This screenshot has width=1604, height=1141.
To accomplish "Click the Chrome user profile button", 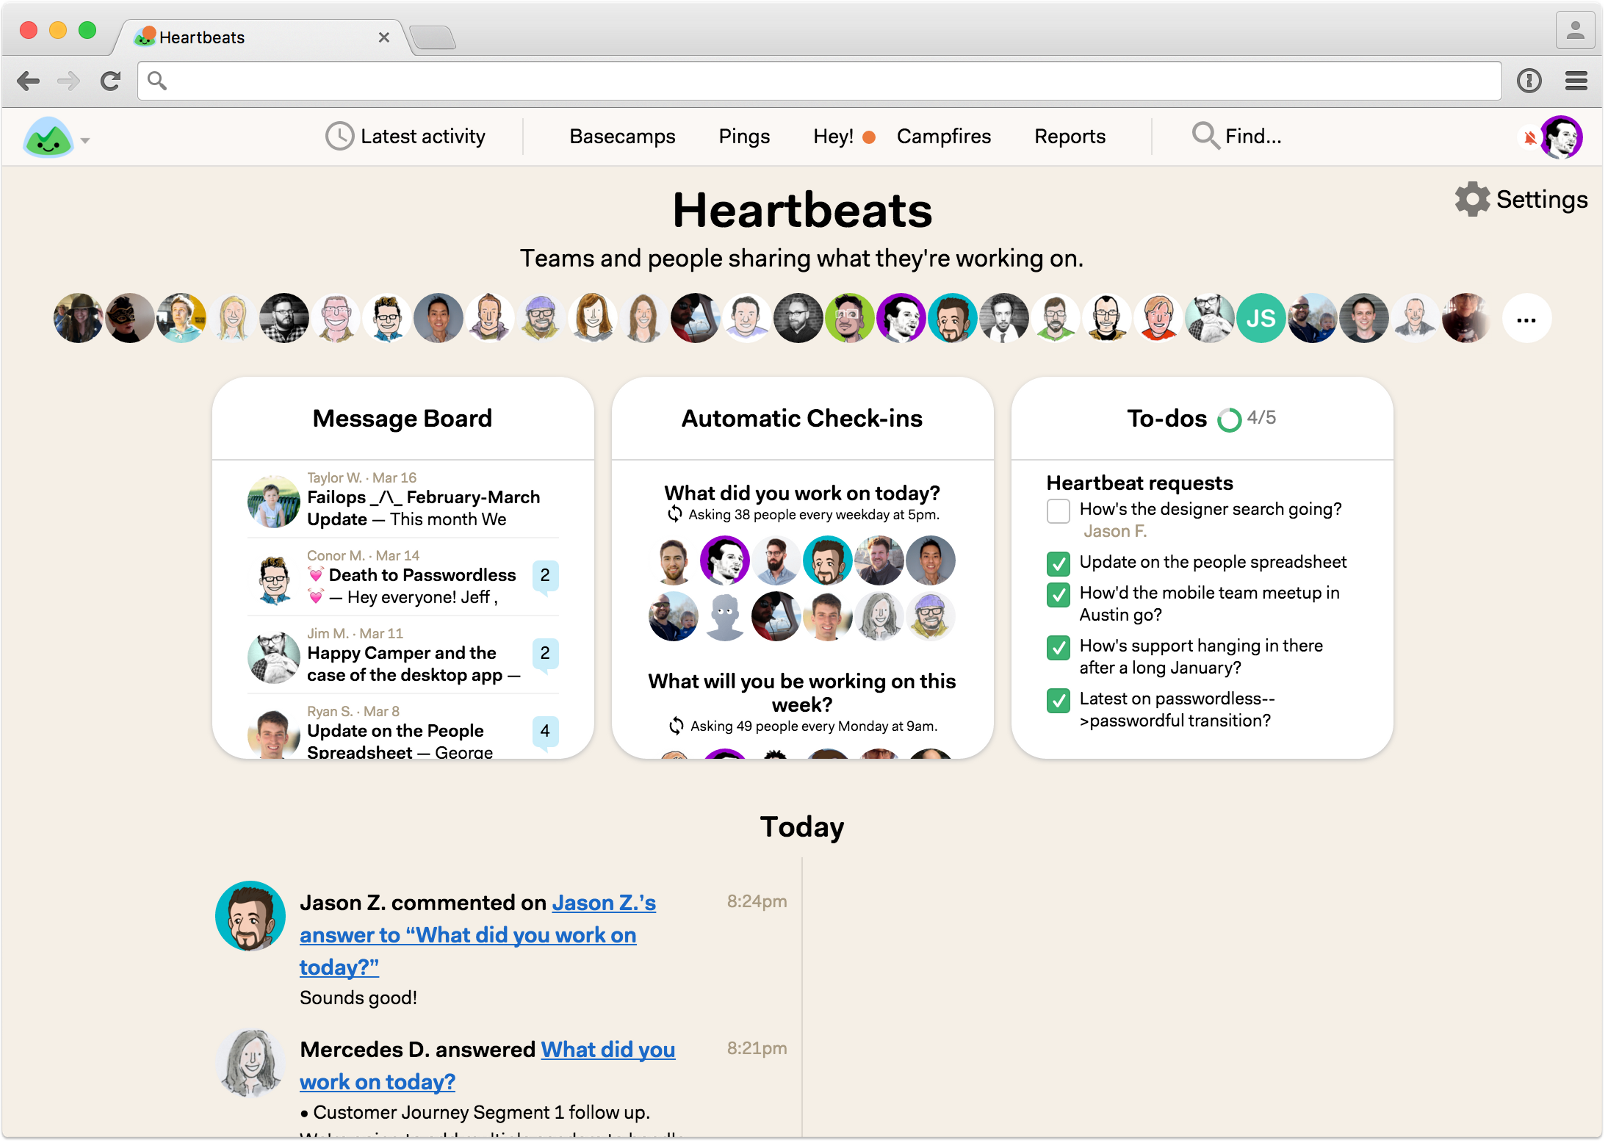I will click(1575, 30).
